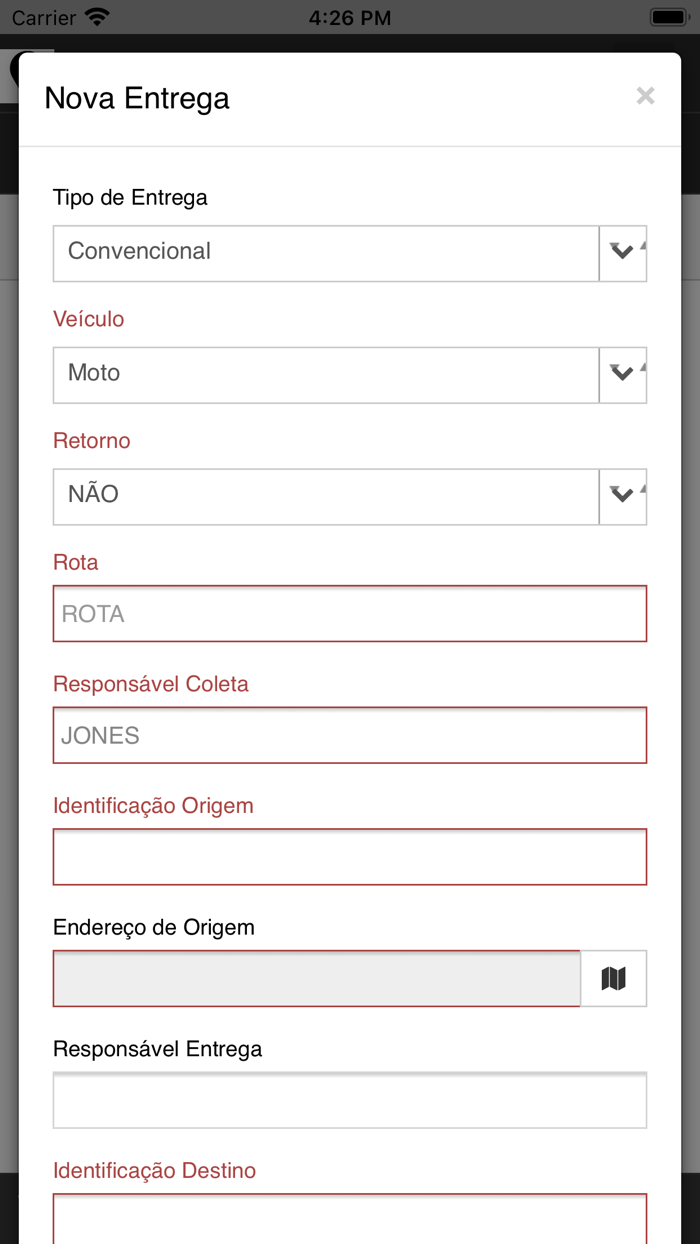The image size is (700, 1244).
Task: Click the Endereço de Origem address field
Action: click(x=317, y=978)
